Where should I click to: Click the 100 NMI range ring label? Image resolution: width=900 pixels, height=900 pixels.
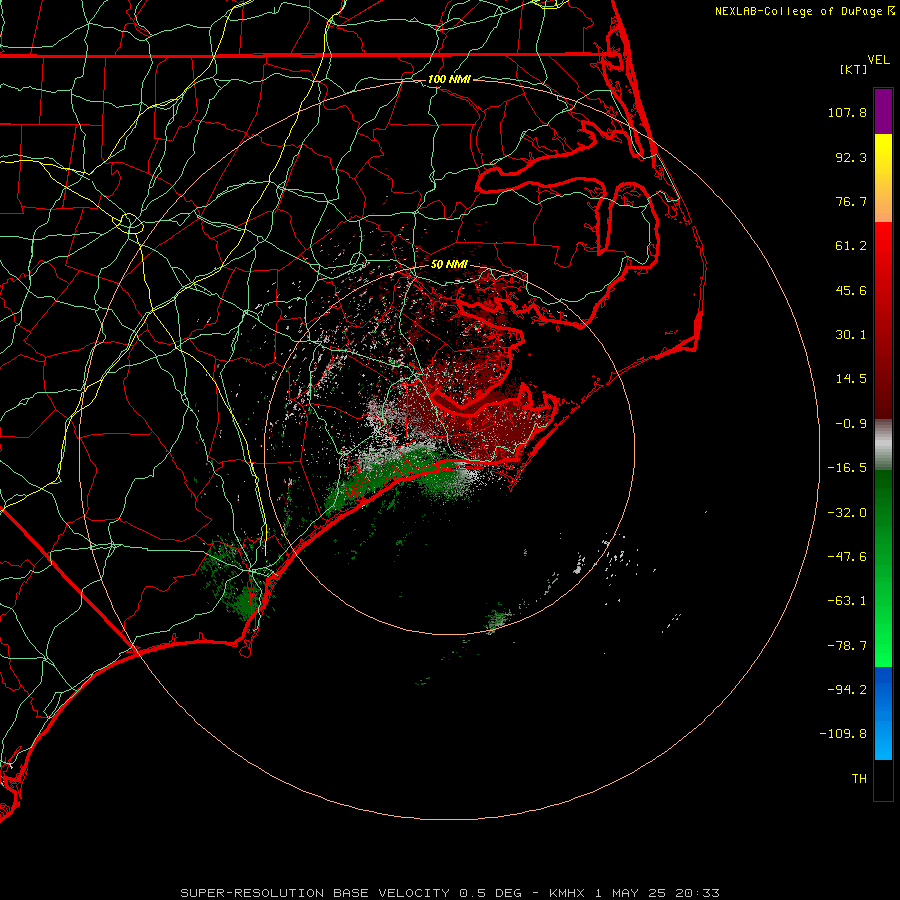coord(449,79)
